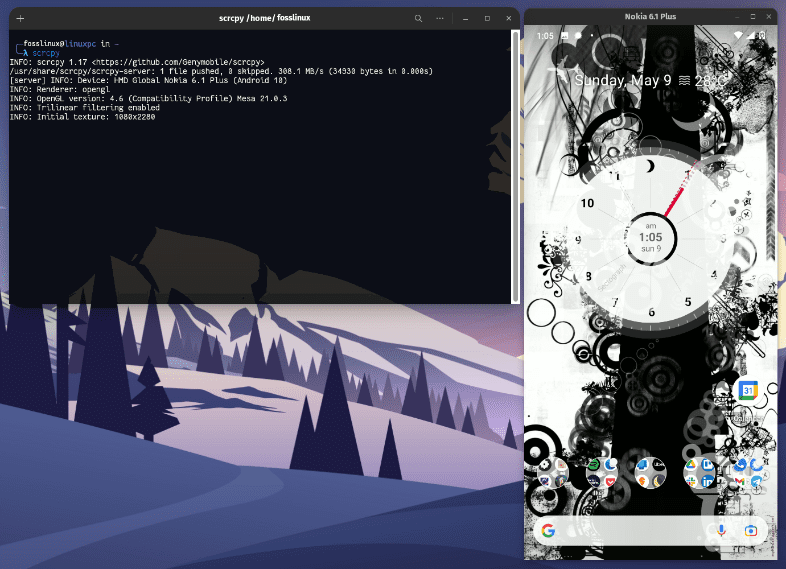786x569 pixels.
Task: Close the scrcpy terminal window
Action: [509, 19]
